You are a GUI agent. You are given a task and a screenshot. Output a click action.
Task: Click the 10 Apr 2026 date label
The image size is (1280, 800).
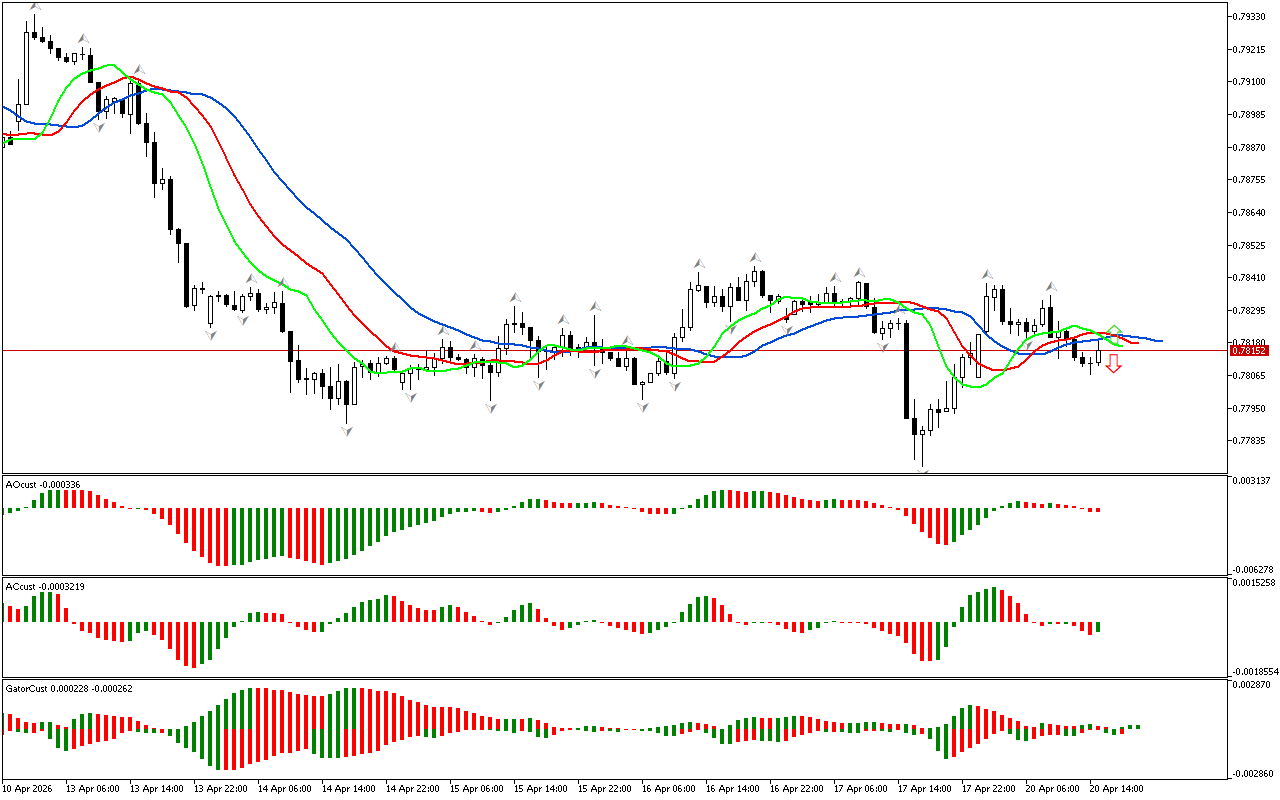[29, 789]
